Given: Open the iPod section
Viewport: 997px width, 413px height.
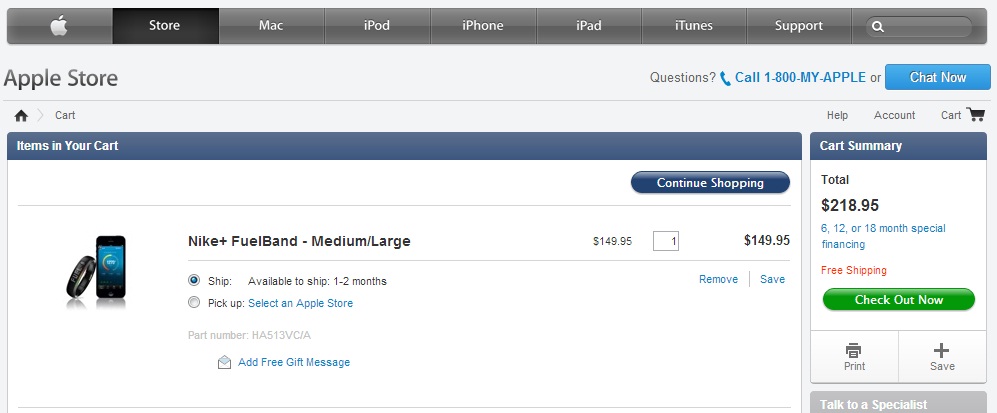Looking at the screenshot, I should pyautogui.click(x=377, y=26).
